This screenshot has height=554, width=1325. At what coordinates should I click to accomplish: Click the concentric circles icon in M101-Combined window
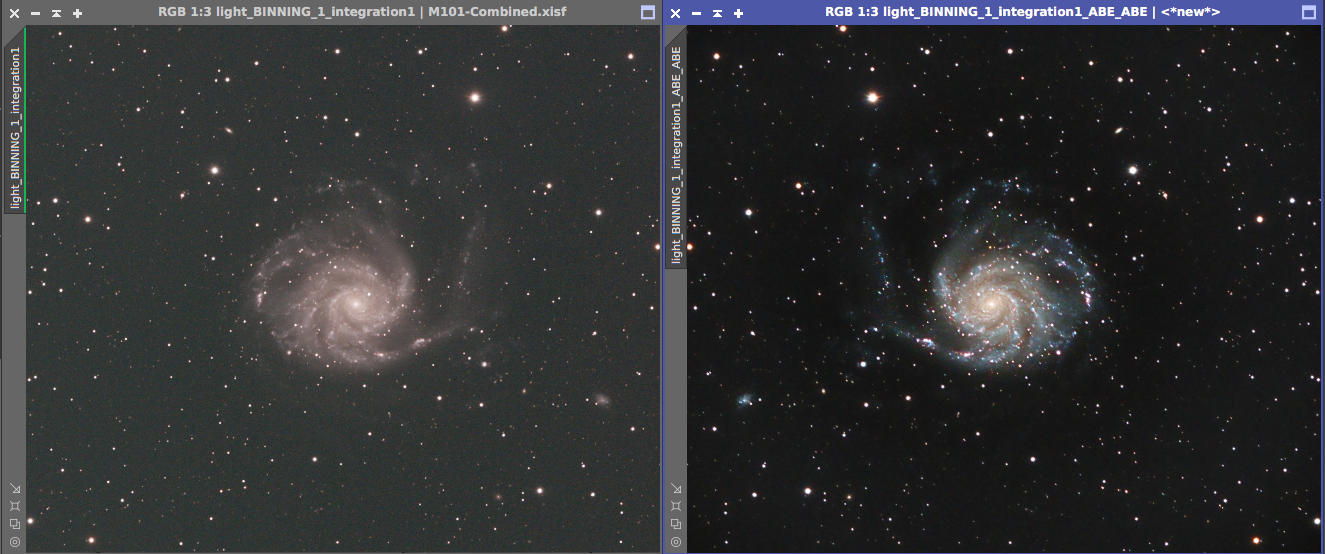point(15,542)
